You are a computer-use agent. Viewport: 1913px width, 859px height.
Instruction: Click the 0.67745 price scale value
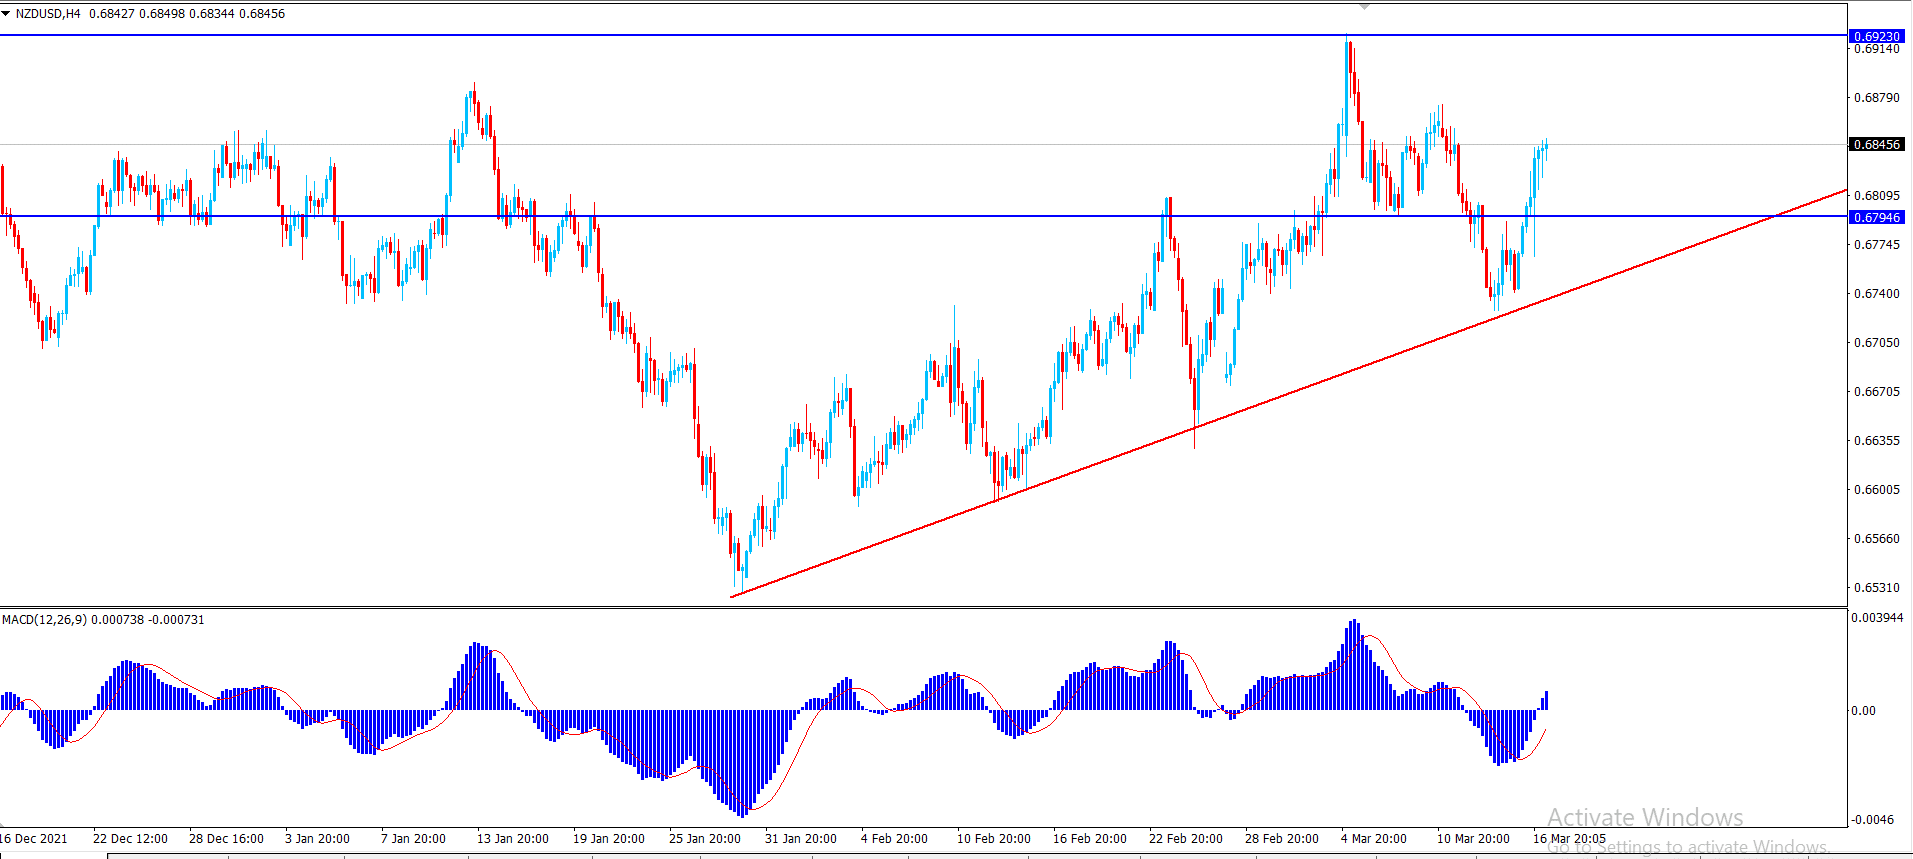1877,245
